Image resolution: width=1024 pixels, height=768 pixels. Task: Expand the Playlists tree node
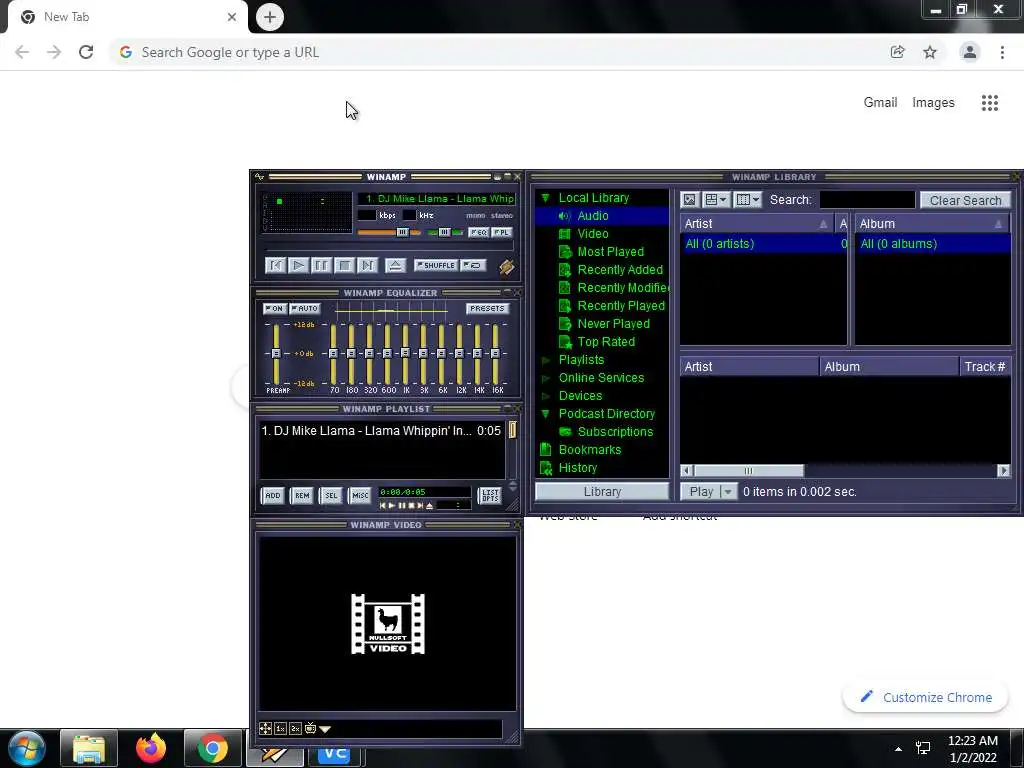point(546,360)
